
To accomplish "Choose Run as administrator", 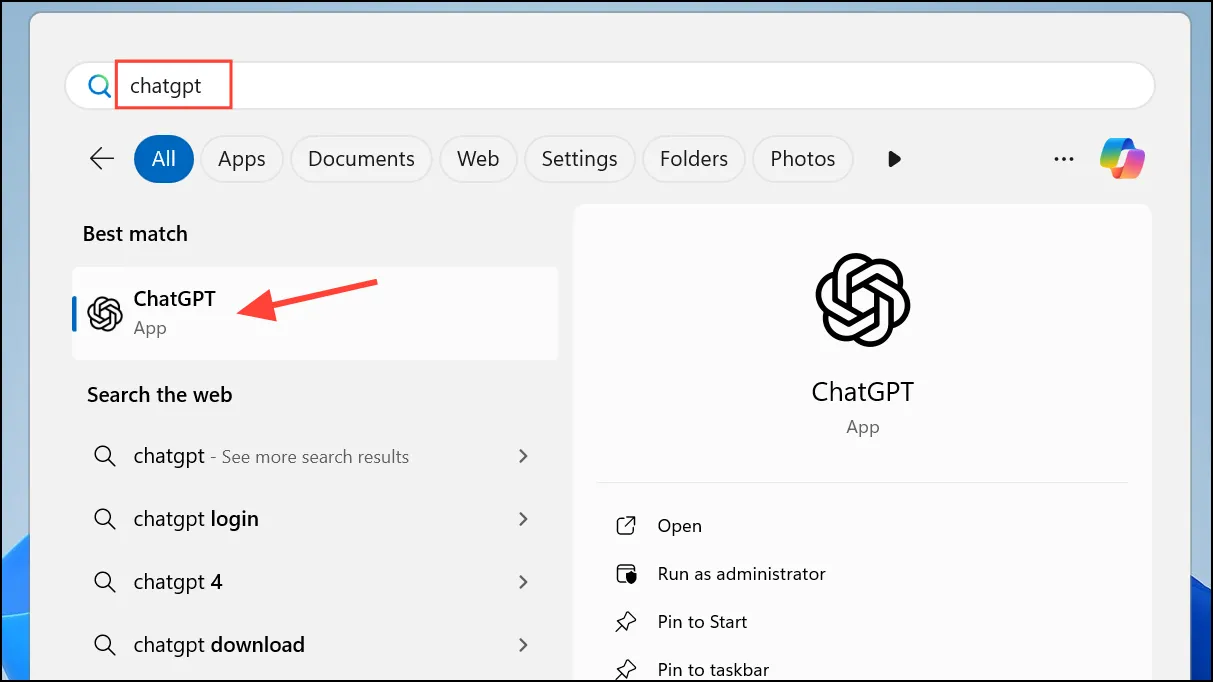I will (x=741, y=574).
